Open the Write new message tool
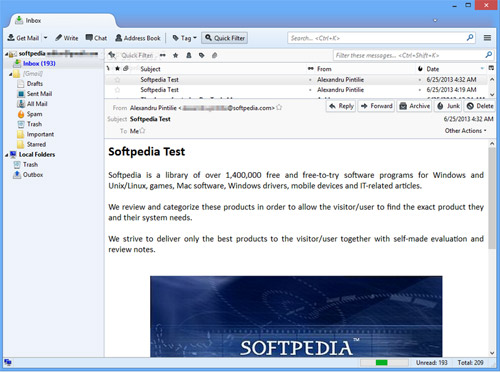This screenshot has width=500, height=372. coord(66,38)
